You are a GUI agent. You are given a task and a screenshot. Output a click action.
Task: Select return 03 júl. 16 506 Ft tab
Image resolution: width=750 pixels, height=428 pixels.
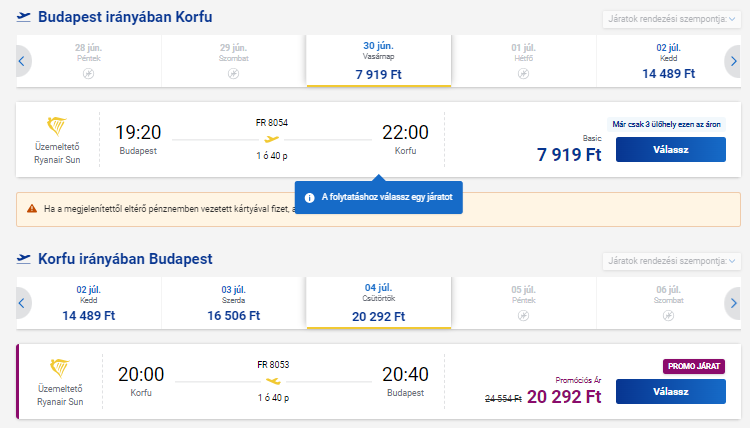(x=233, y=303)
